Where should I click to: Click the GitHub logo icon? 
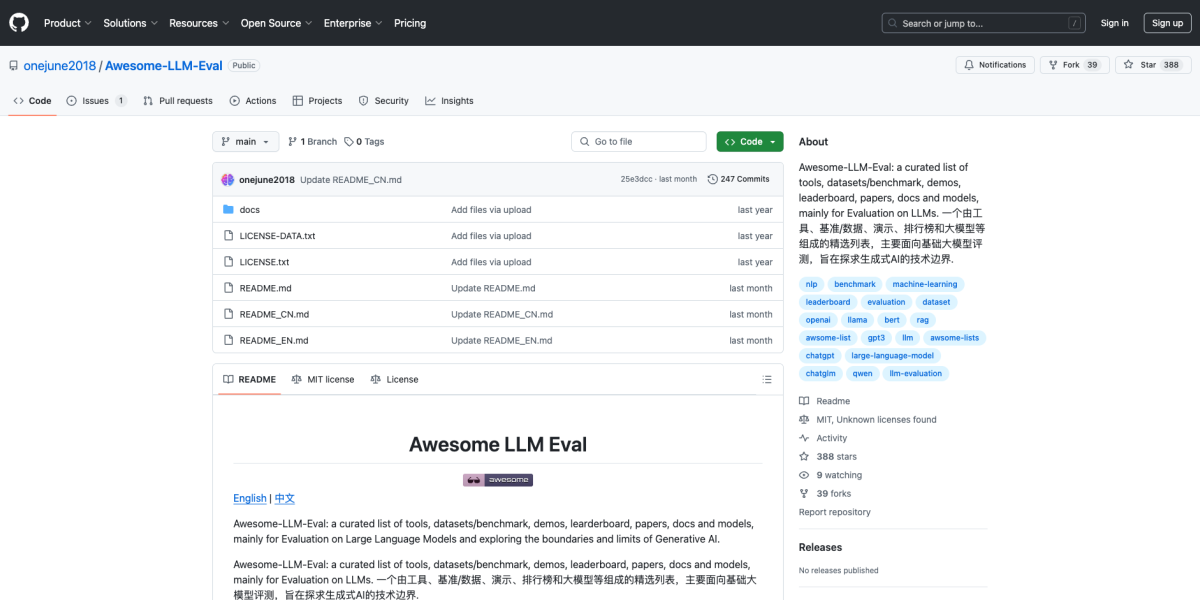[x=20, y=23]
